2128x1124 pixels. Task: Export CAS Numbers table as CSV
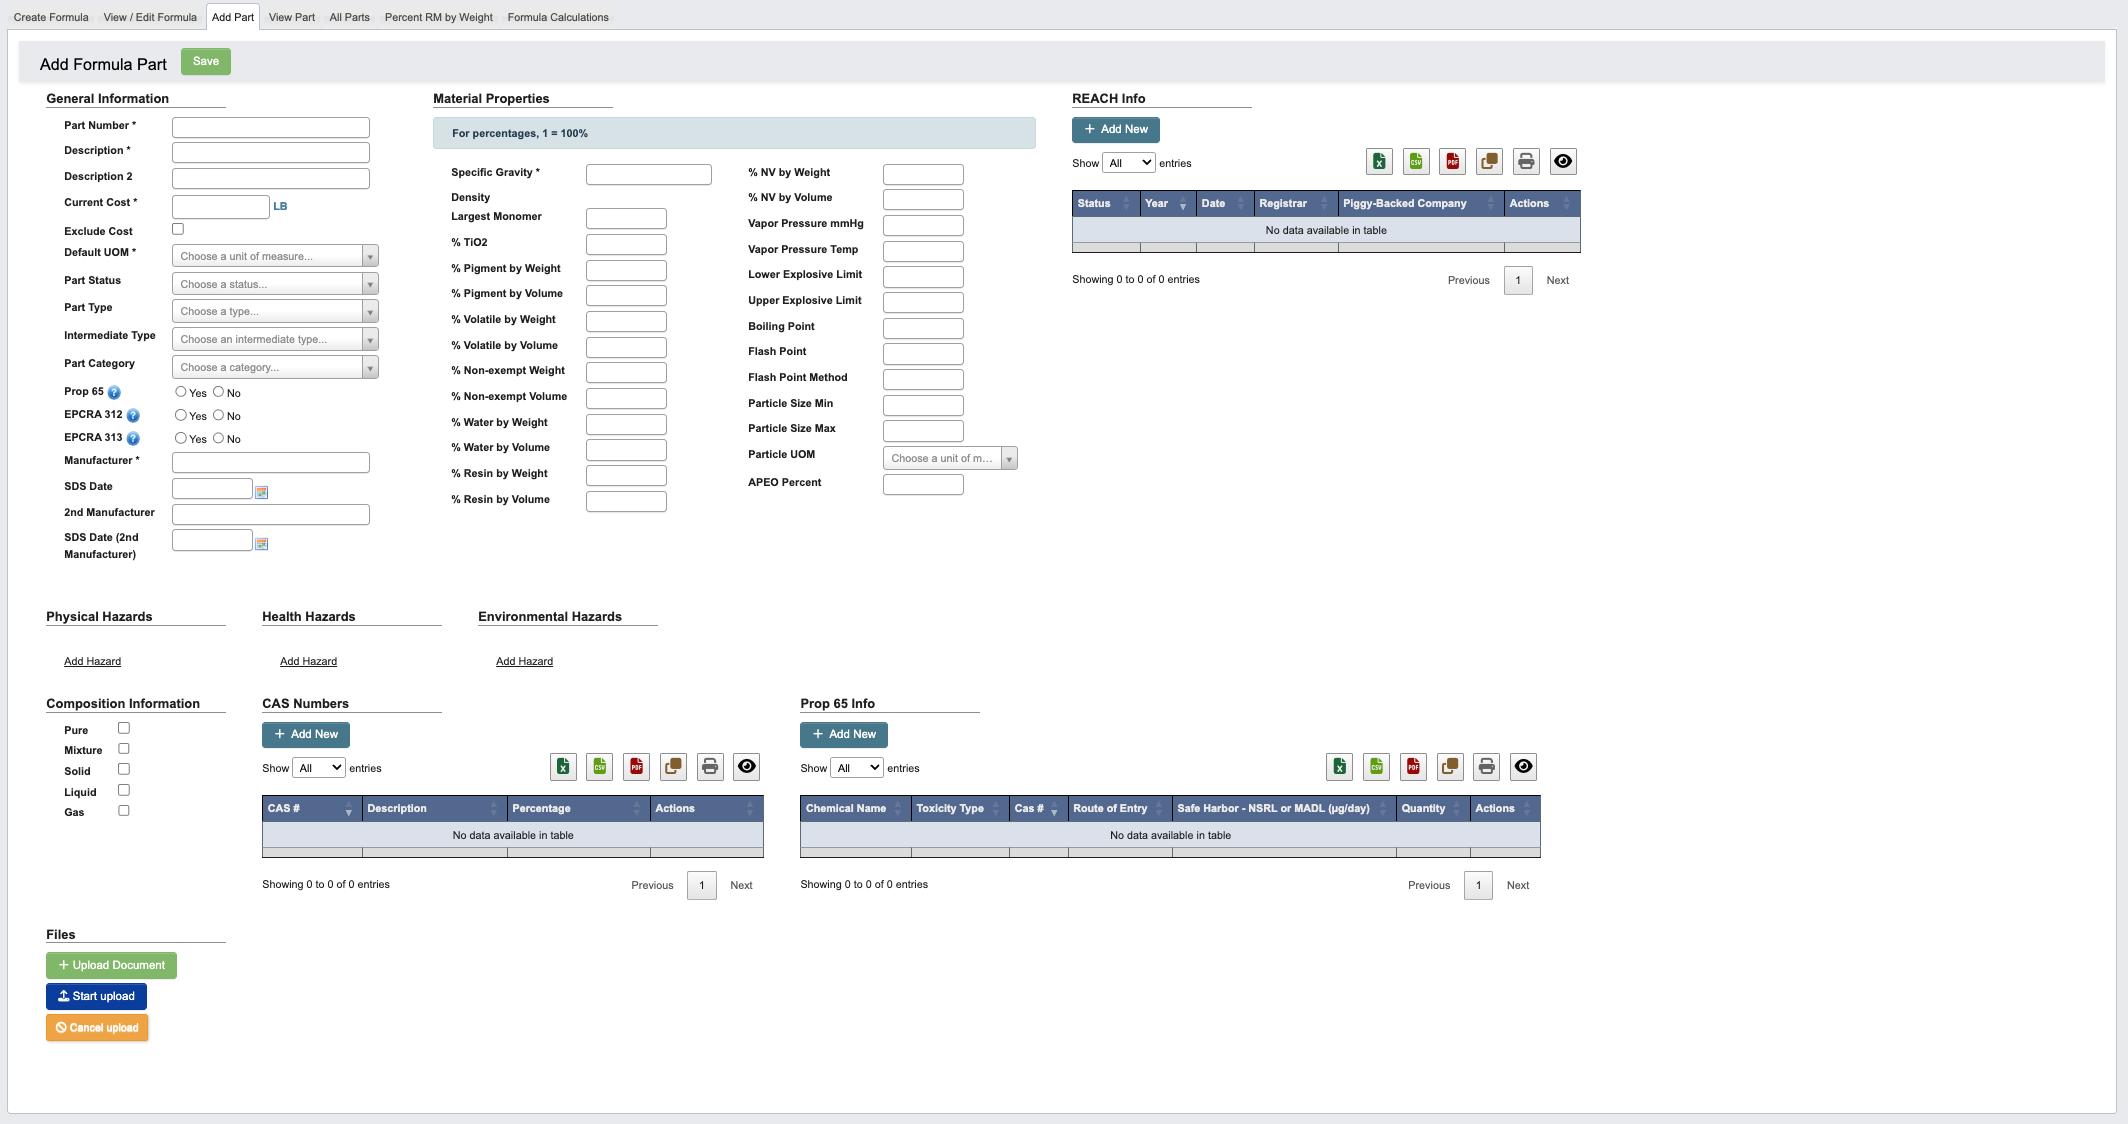[599, 767]
